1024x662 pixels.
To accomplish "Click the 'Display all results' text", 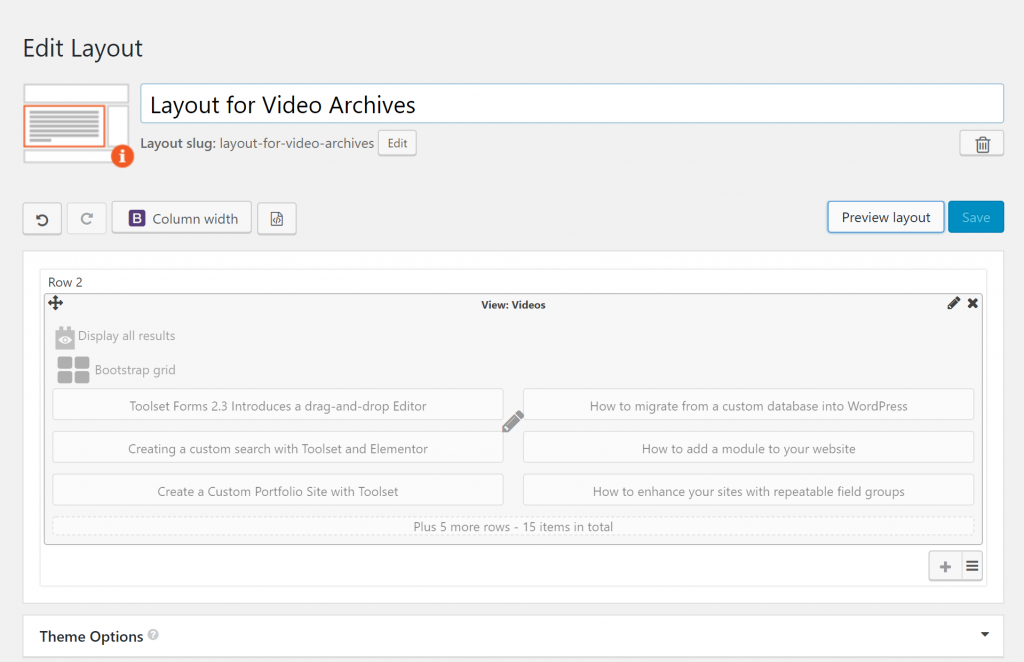I will (x=127, y=336).
